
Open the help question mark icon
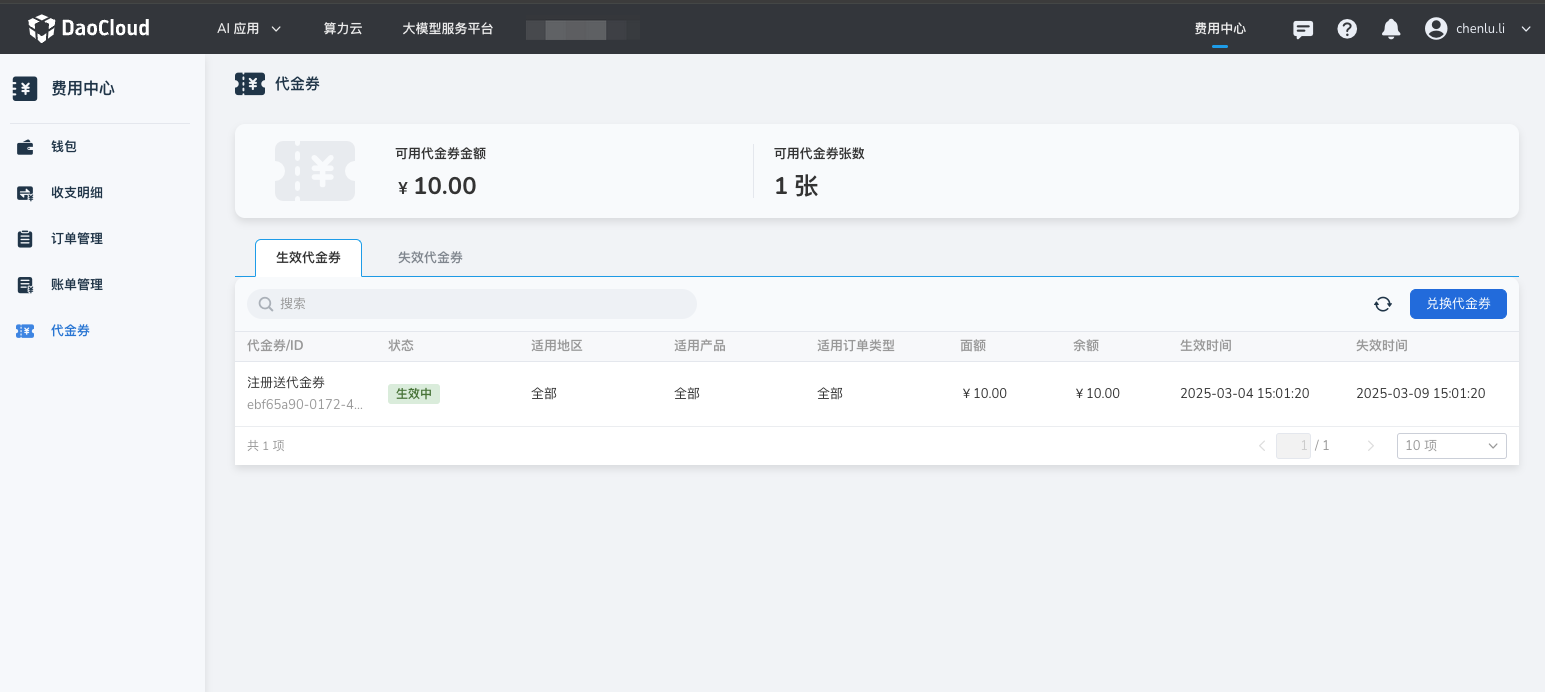[1347, 29]
